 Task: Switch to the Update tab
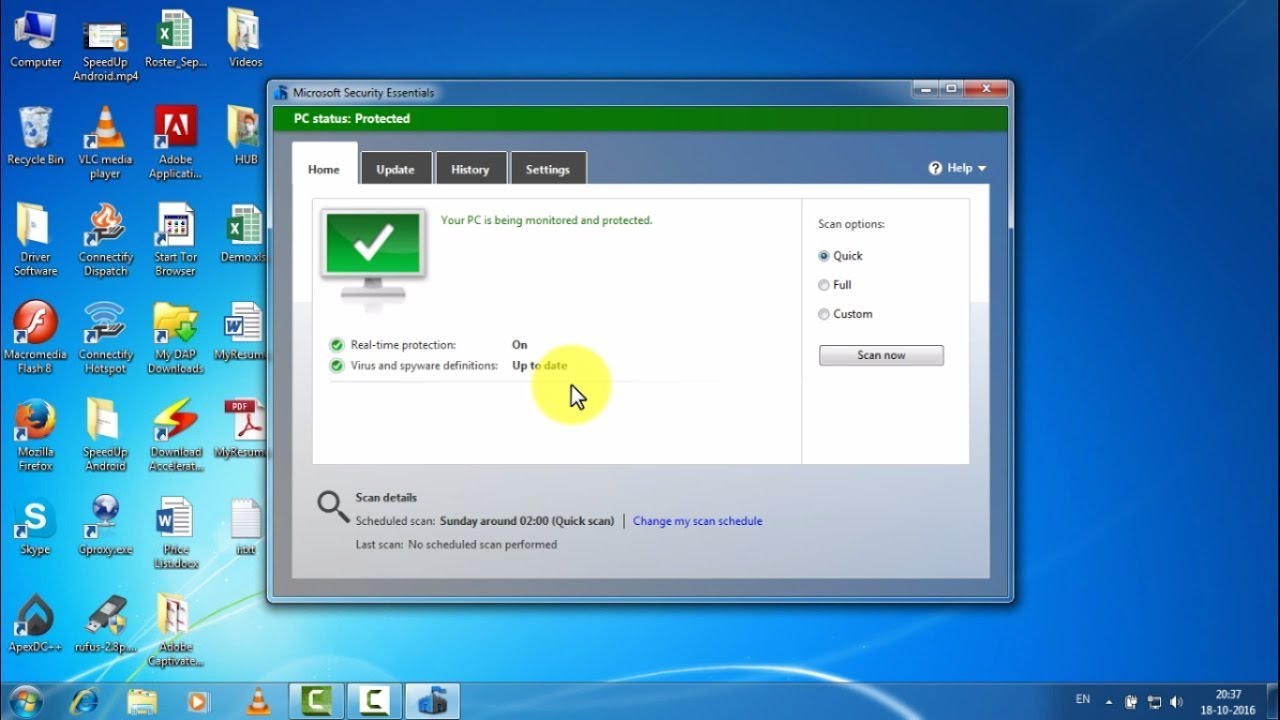click(395, 169)
